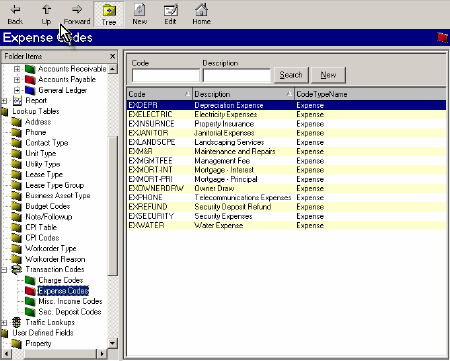This screenshot has width=450, height=361.
Task: Sort by the Description column header
Action: click(244, 94)
